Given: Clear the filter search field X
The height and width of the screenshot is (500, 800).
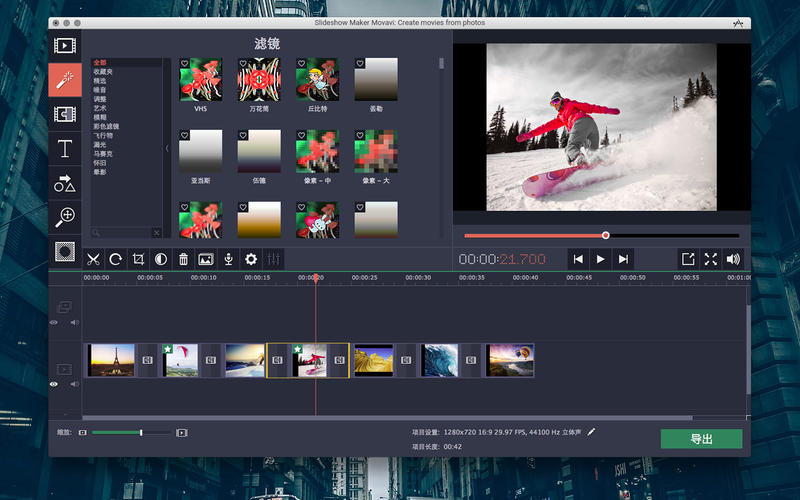Looking at the screenshot, I should tap(157, 233).
